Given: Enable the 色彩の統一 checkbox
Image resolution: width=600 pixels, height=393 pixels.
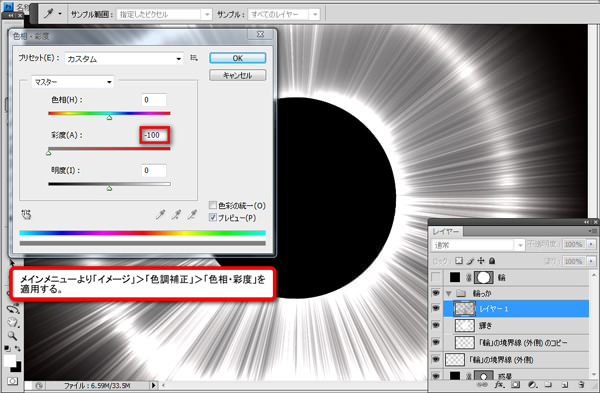Looking at the screenshot, I should (x=213, y=205).
